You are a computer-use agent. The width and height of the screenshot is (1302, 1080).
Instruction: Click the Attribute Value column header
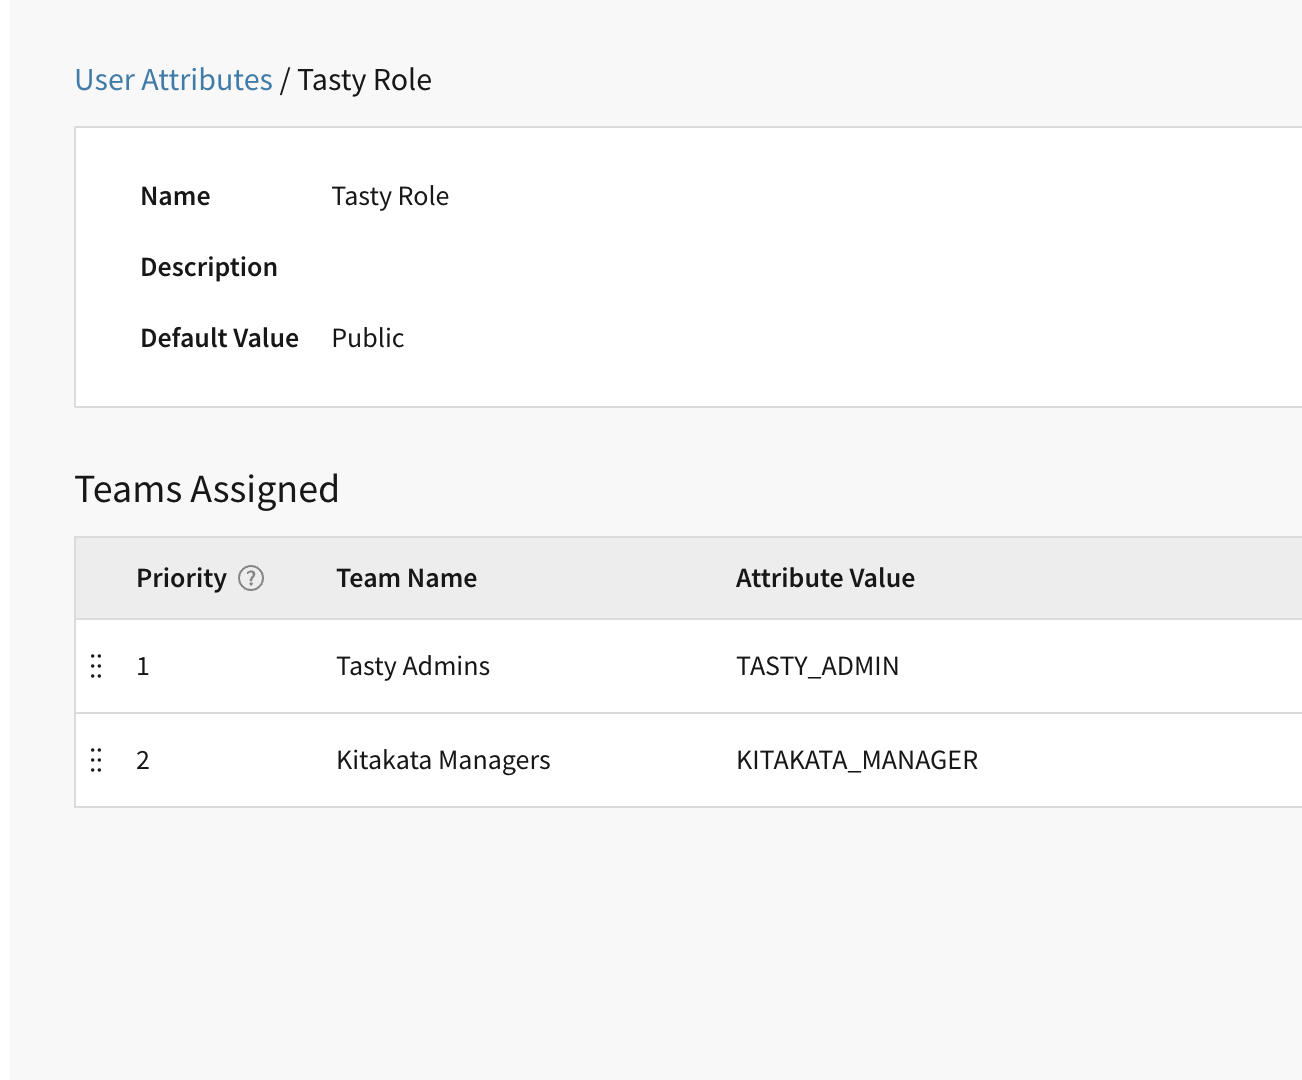(825, 578)
